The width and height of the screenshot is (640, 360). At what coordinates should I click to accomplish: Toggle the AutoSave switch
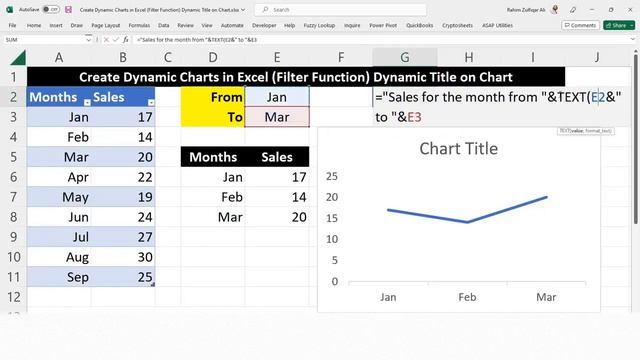point(50,9)
